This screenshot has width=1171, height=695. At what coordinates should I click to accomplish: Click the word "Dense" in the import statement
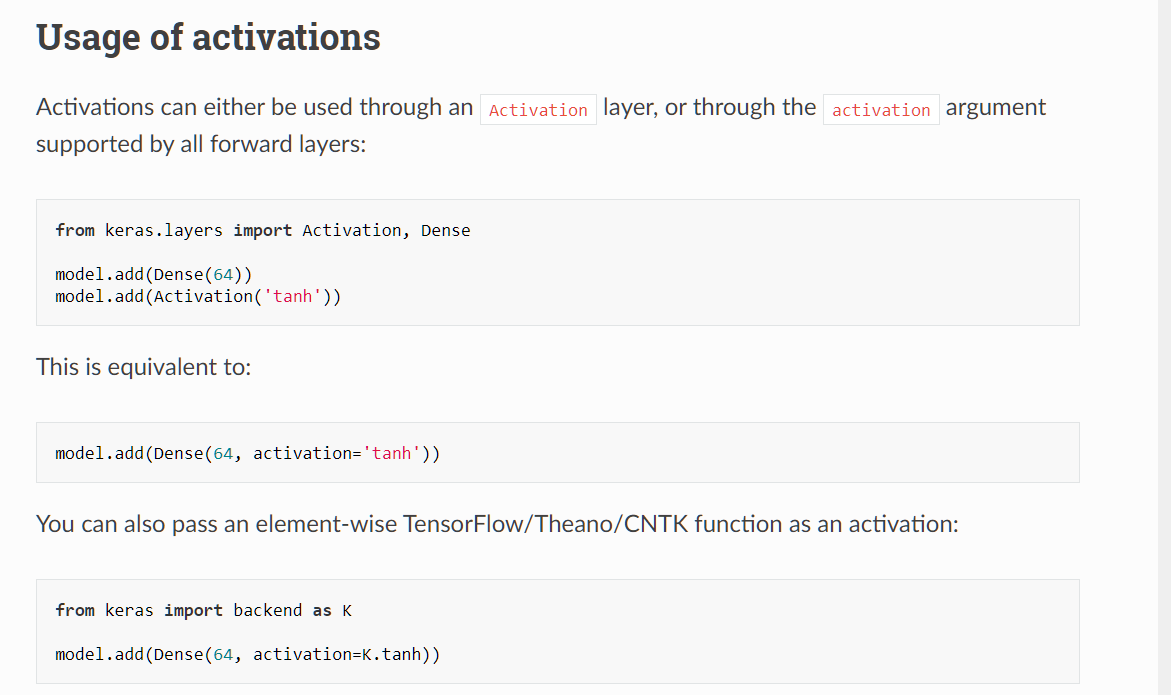coord(445,230)
